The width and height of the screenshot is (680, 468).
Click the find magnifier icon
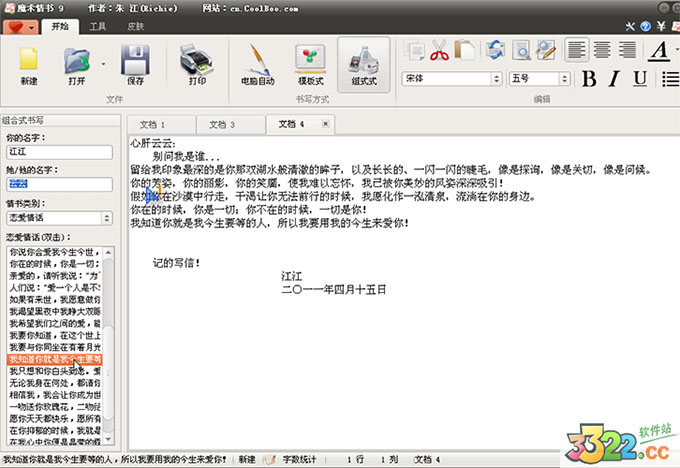[521, 50]
